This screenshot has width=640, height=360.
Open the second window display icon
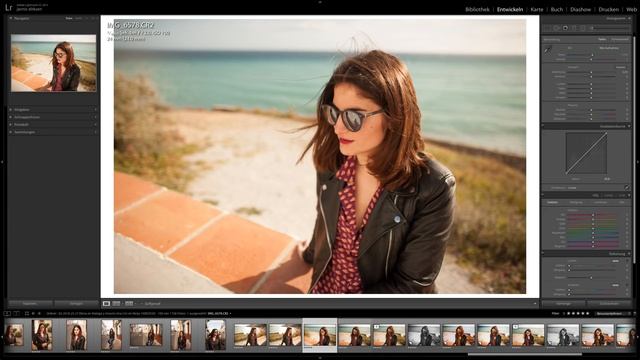[x=16, y=313]
